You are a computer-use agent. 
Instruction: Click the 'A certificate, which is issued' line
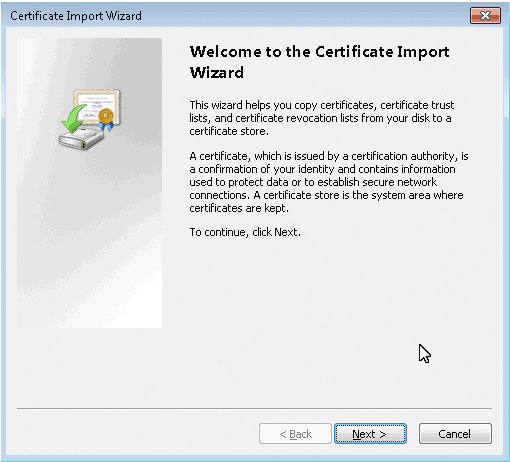[x=329, y=156]
